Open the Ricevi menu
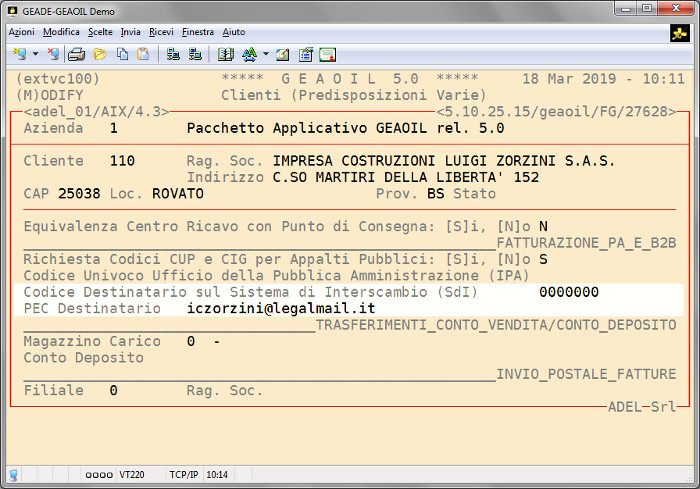This screenshot has width=700, height=489. [161, 32]
